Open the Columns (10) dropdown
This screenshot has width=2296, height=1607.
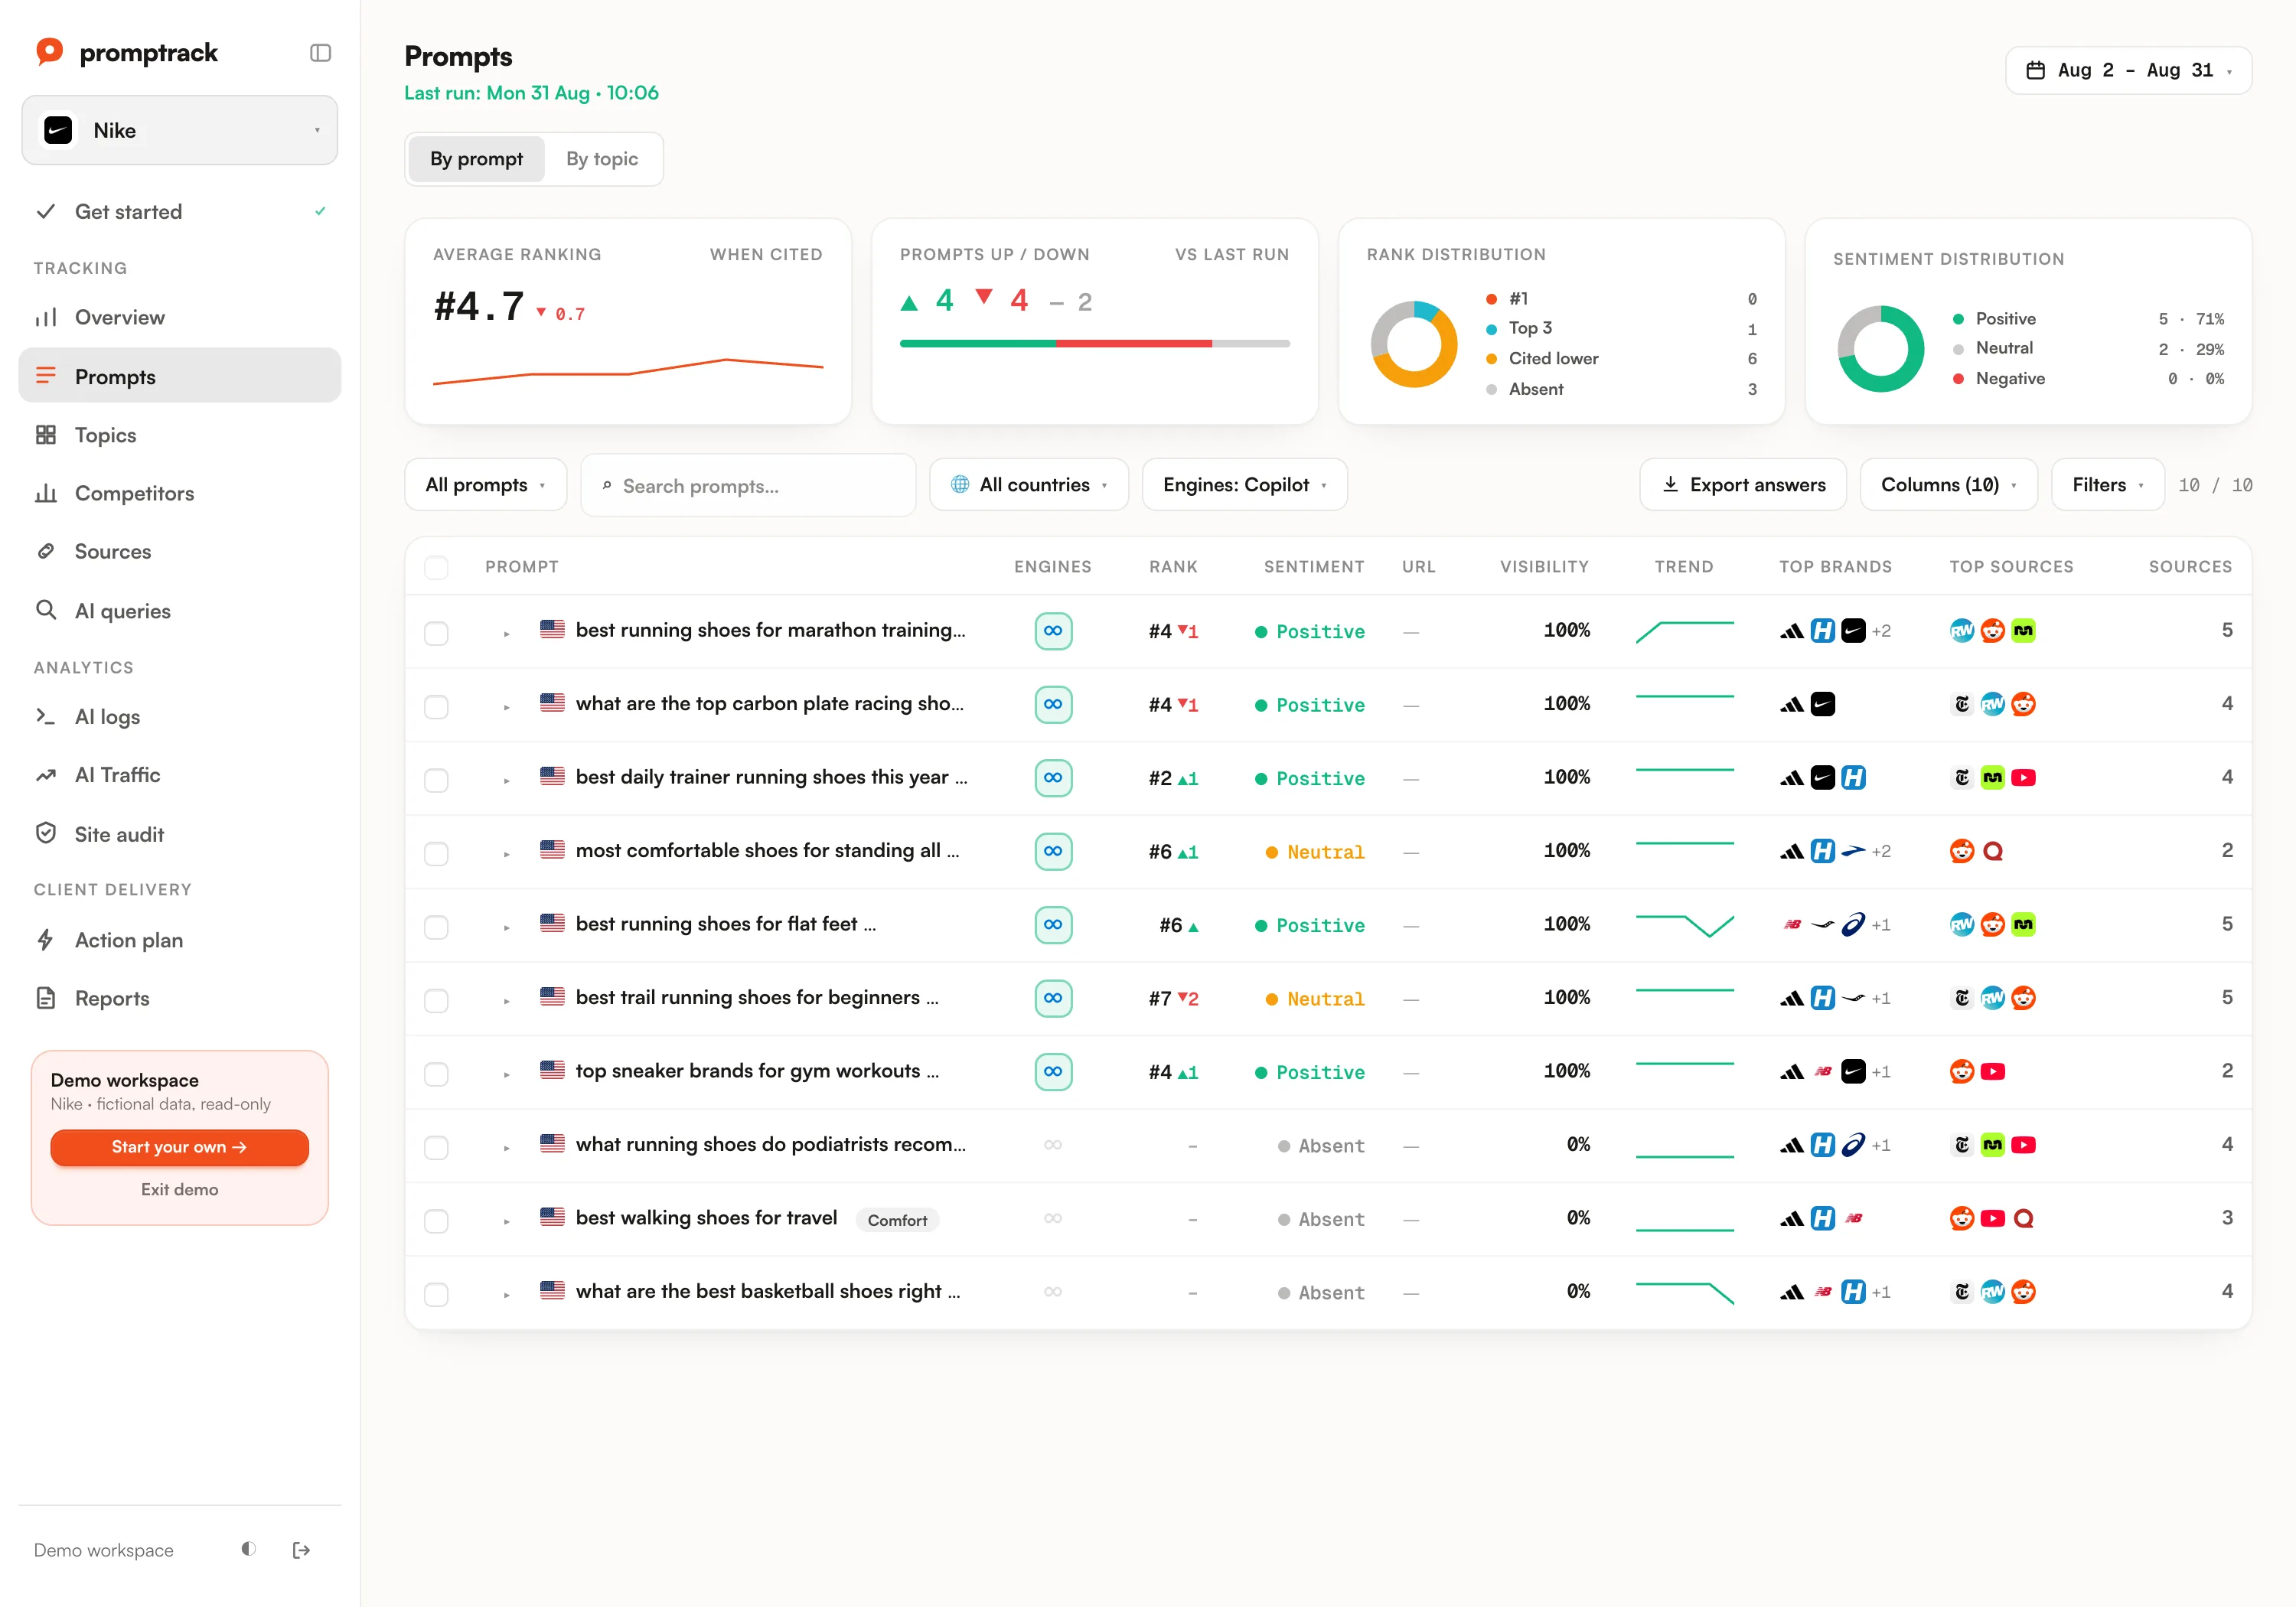(1949, 485)
